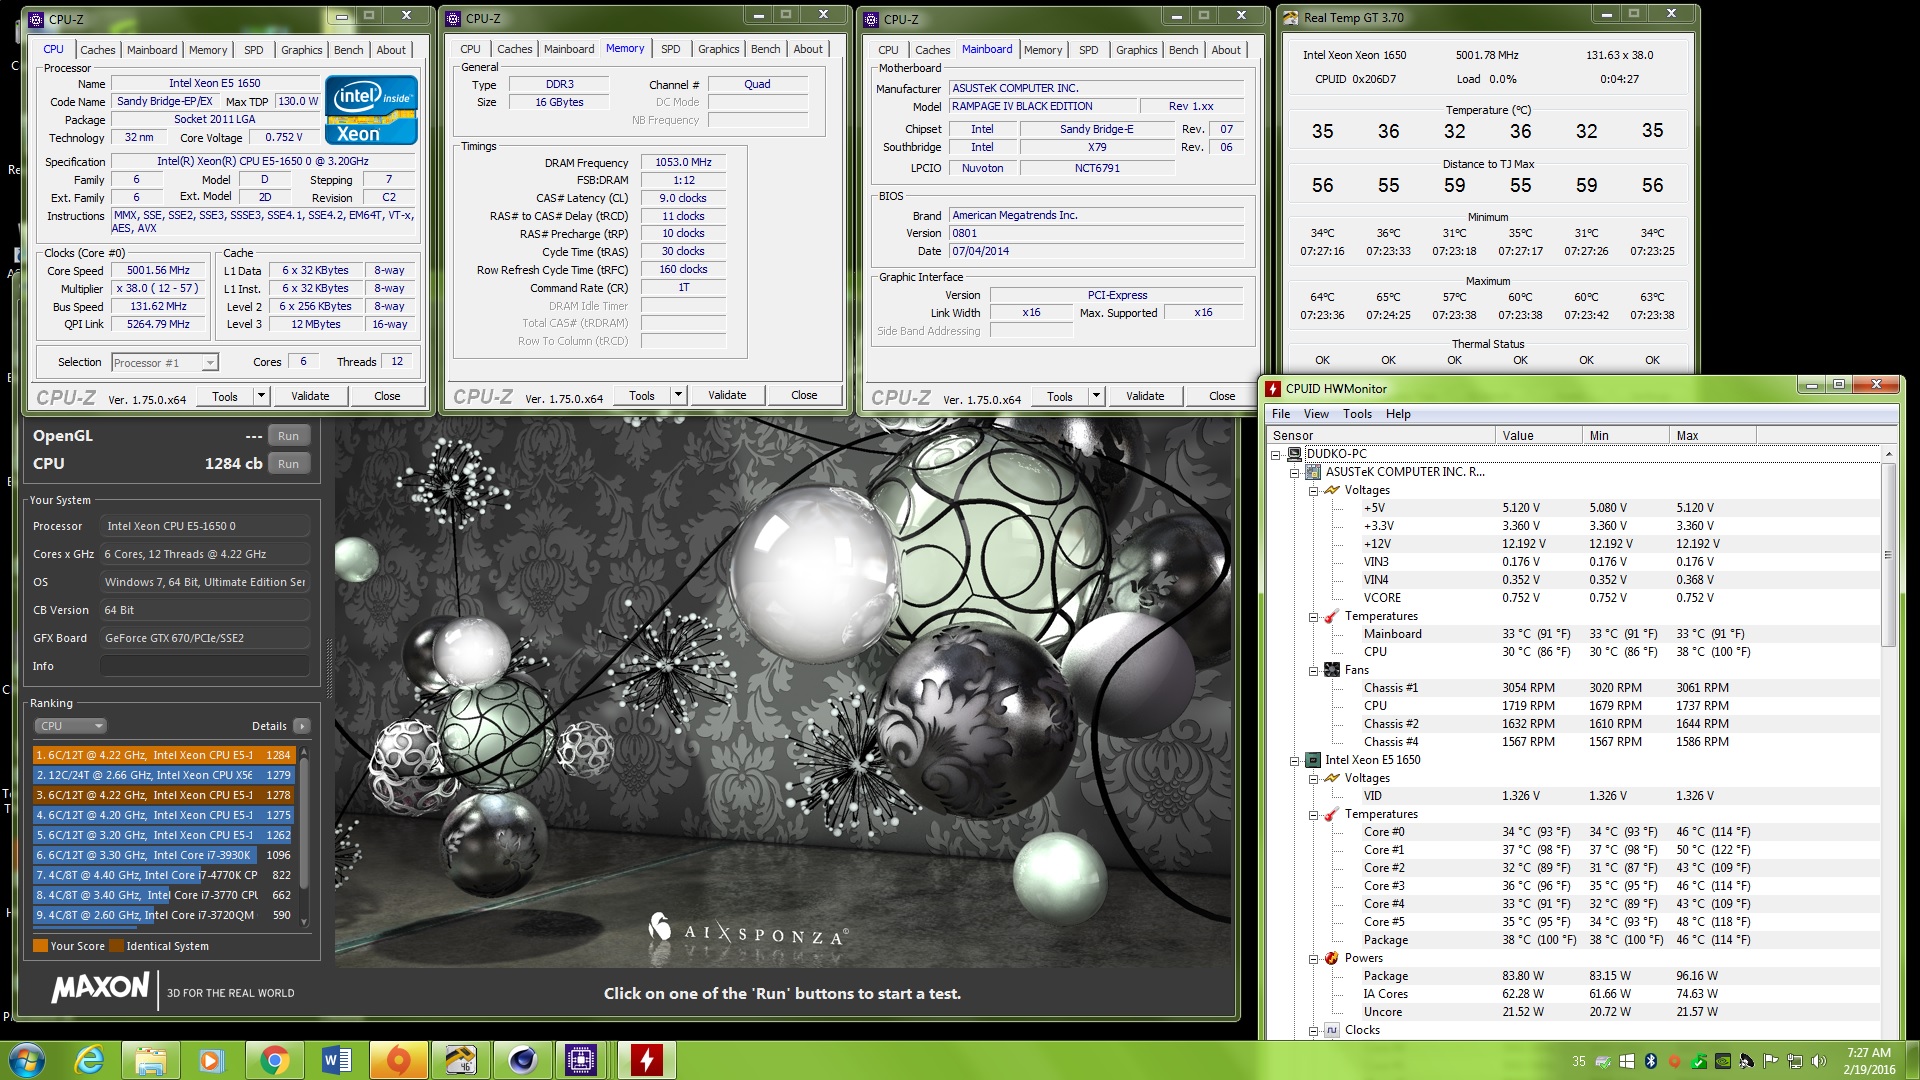Screen dimensions: 1920x1080
Task: Collapse the ASUSTeK COMPUTER INC. tree node
Action: click(1294, 472)
